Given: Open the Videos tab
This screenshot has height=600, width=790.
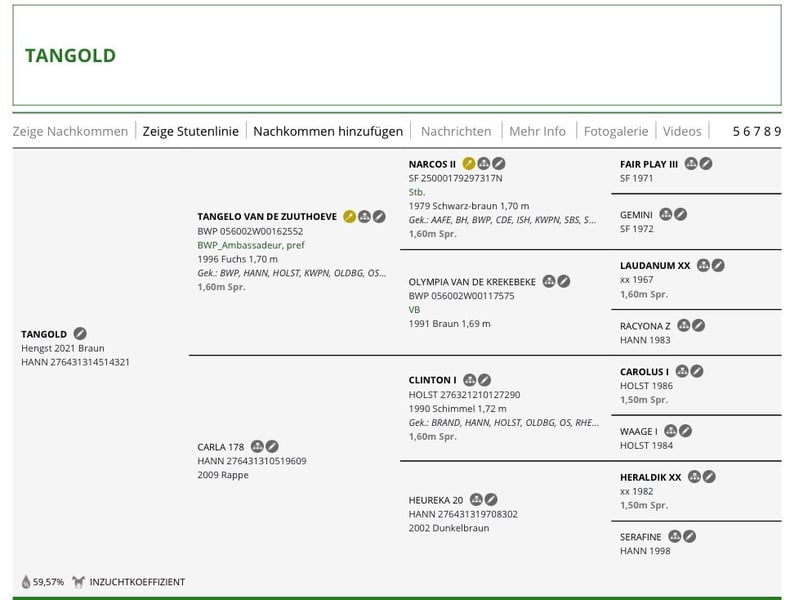Looking at the screenshot, I should click(x=682, y=131).
